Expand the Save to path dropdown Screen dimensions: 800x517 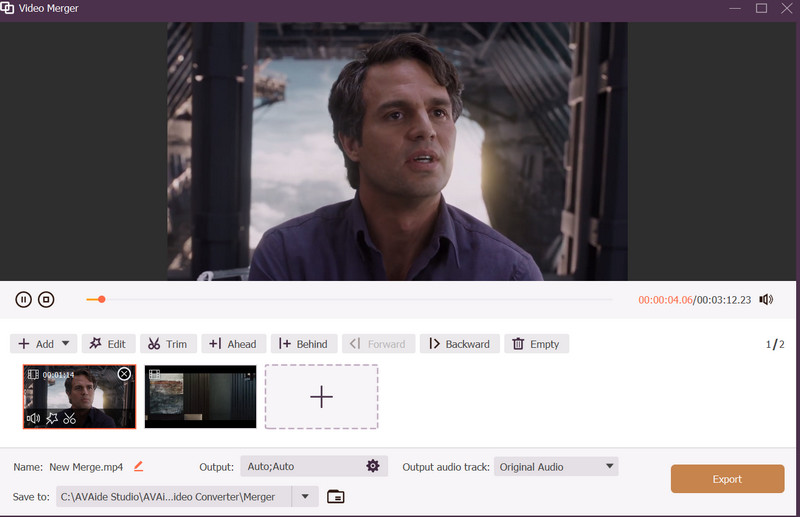click(305, 496)
